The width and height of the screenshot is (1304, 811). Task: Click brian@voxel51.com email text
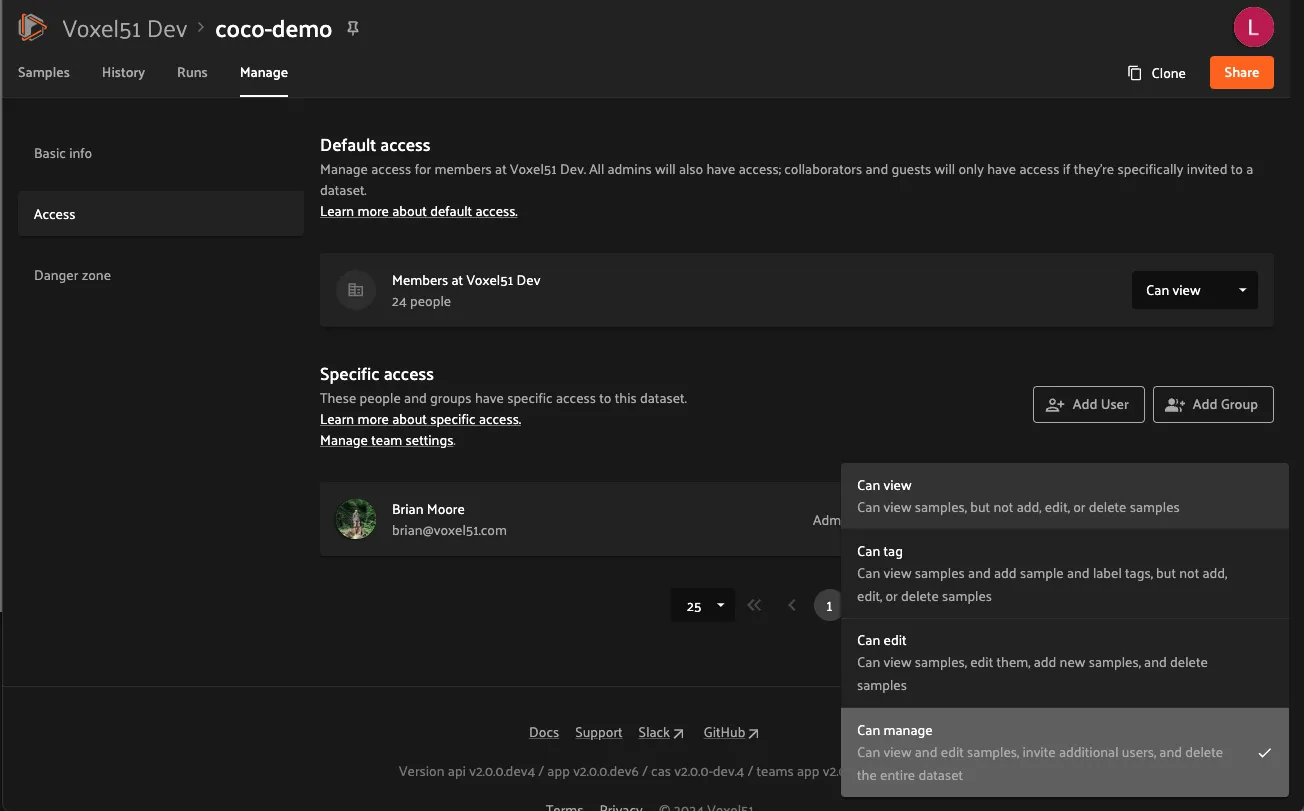click(449, 531)
